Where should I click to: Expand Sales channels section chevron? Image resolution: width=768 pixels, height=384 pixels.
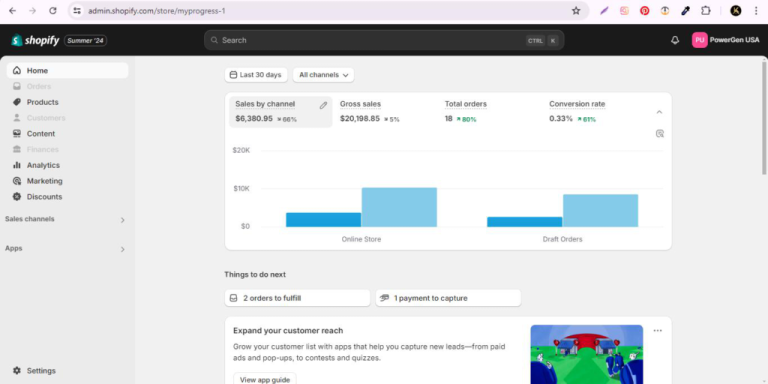122,220
